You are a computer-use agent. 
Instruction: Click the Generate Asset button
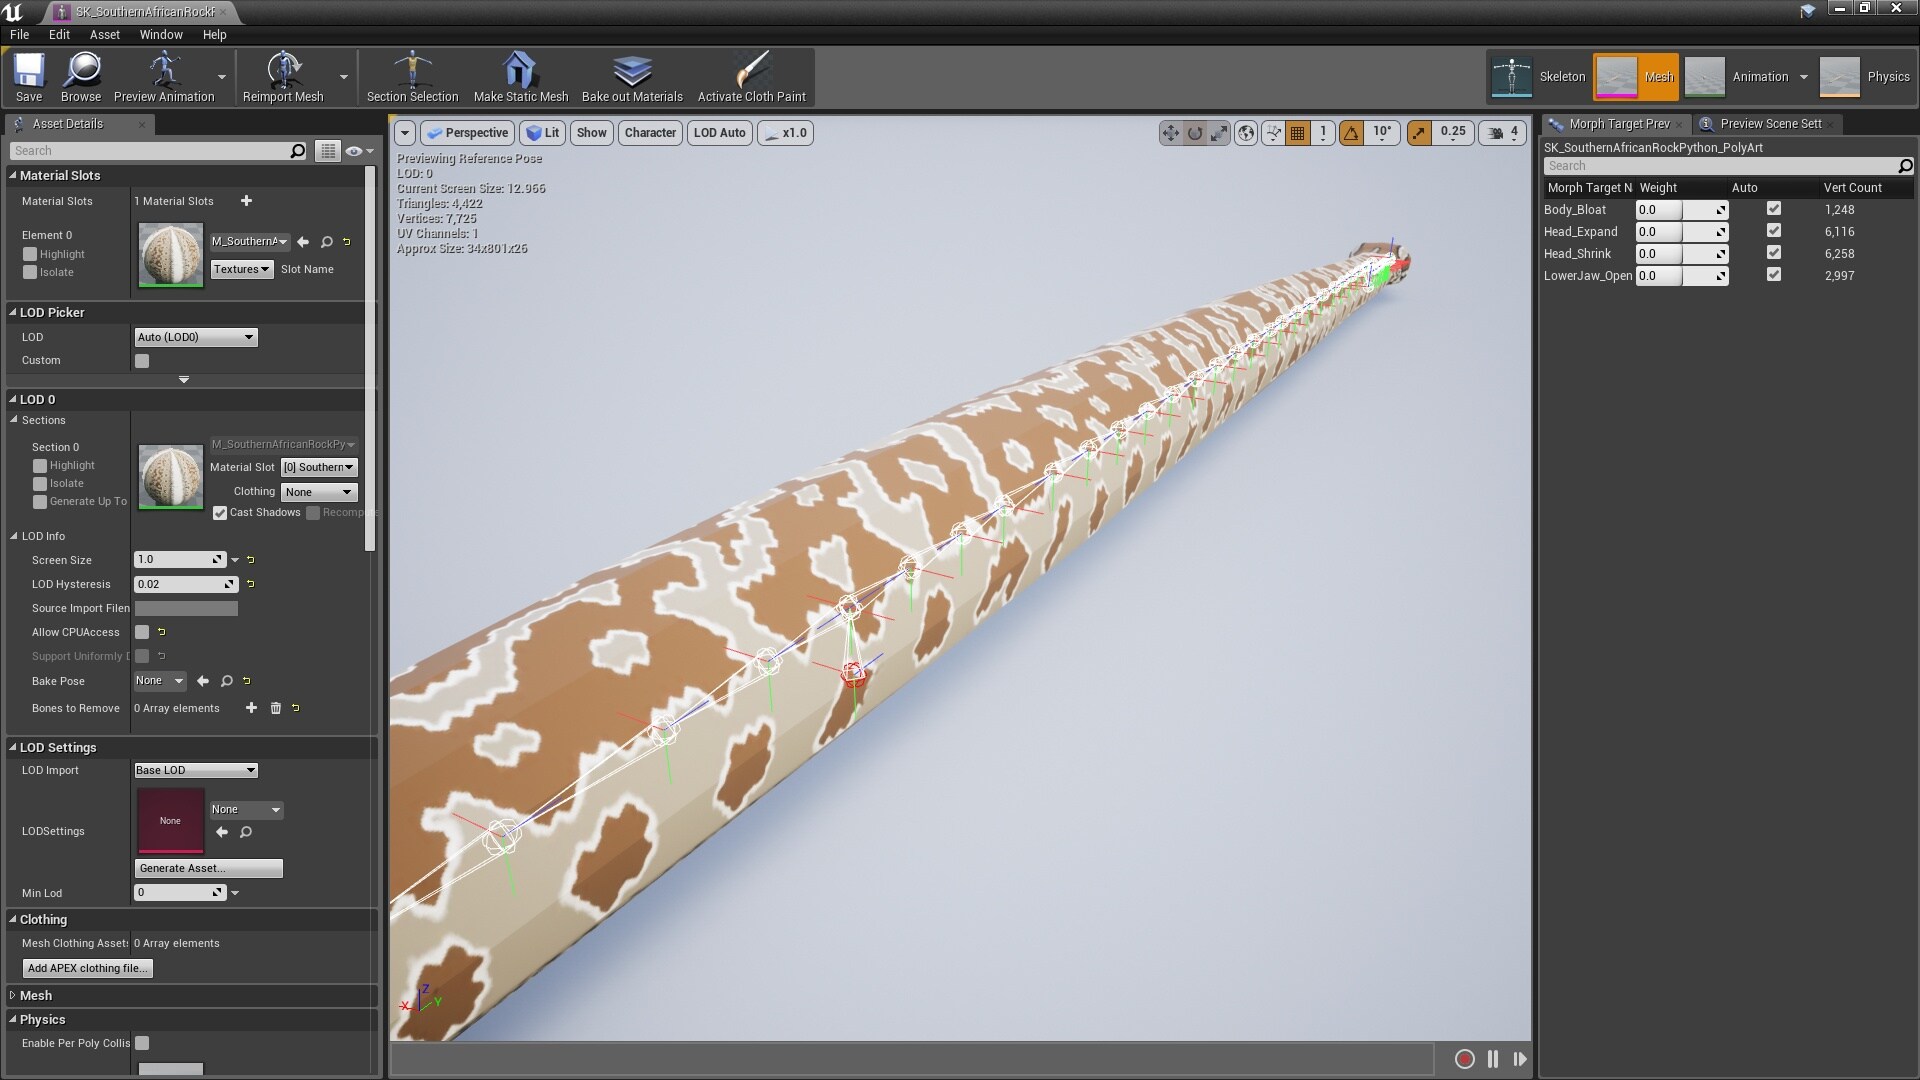[208, 868]
